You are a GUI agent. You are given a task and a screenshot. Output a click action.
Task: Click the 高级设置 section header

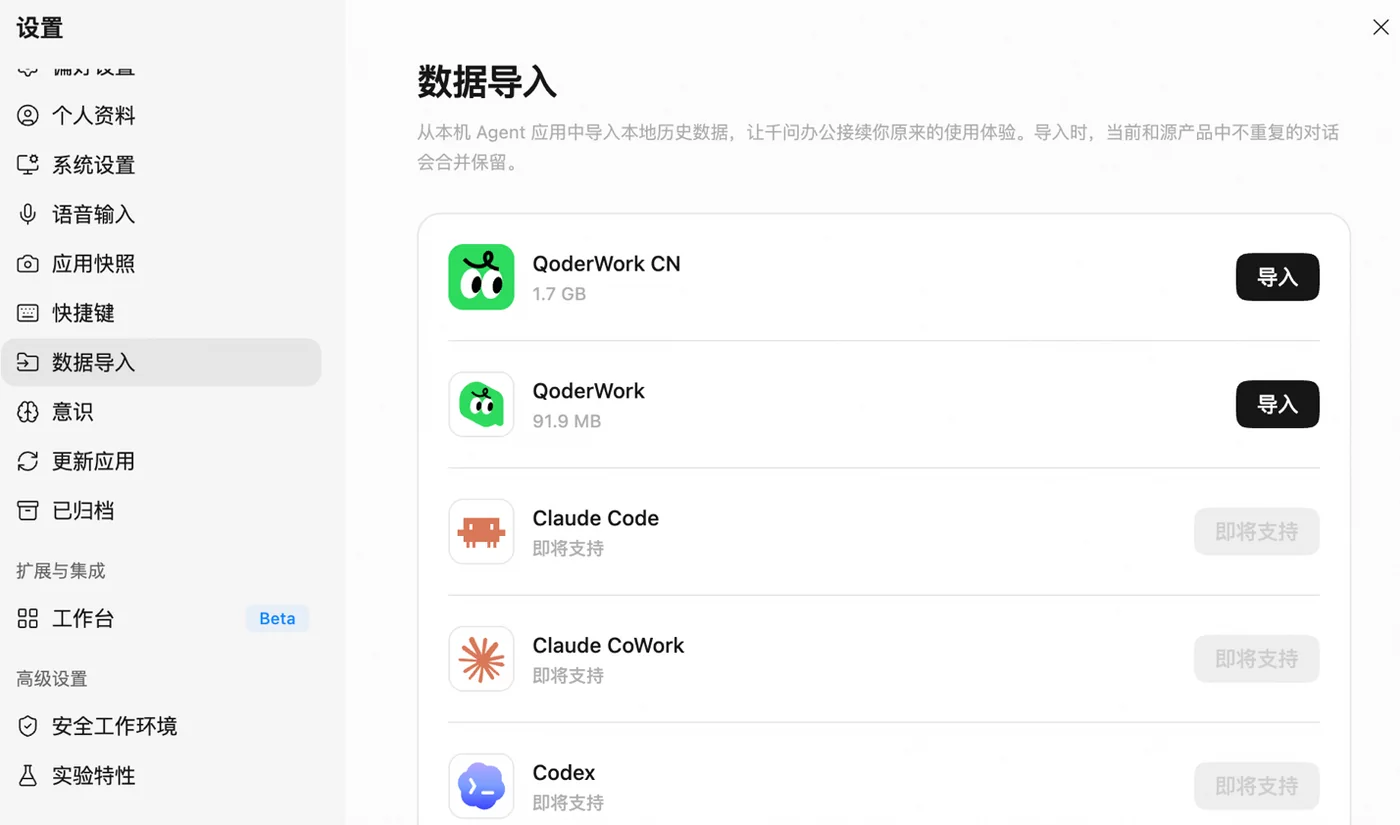coord(52,679)
